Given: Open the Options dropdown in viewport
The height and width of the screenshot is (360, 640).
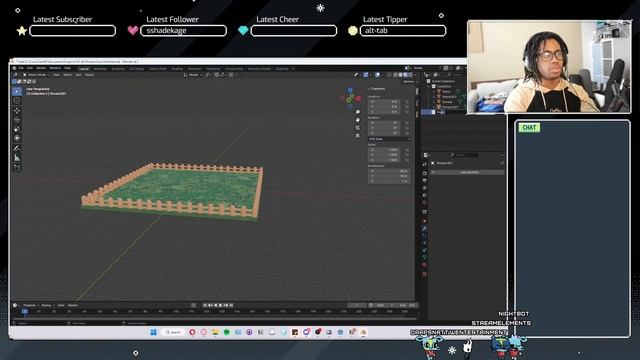Looking at the screenshot, I should (409, 82).
